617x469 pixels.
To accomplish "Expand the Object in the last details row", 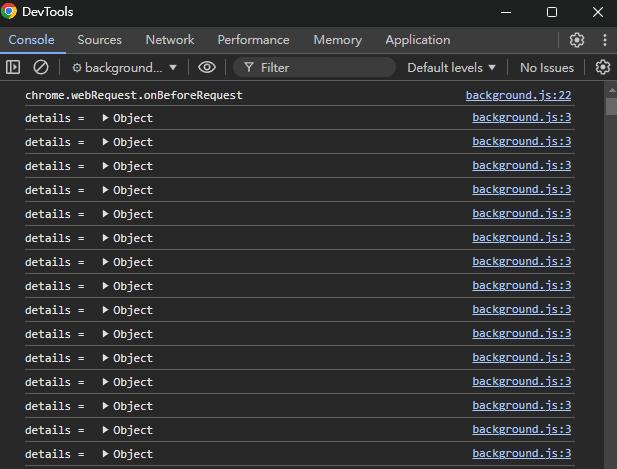I will point(105,454).
